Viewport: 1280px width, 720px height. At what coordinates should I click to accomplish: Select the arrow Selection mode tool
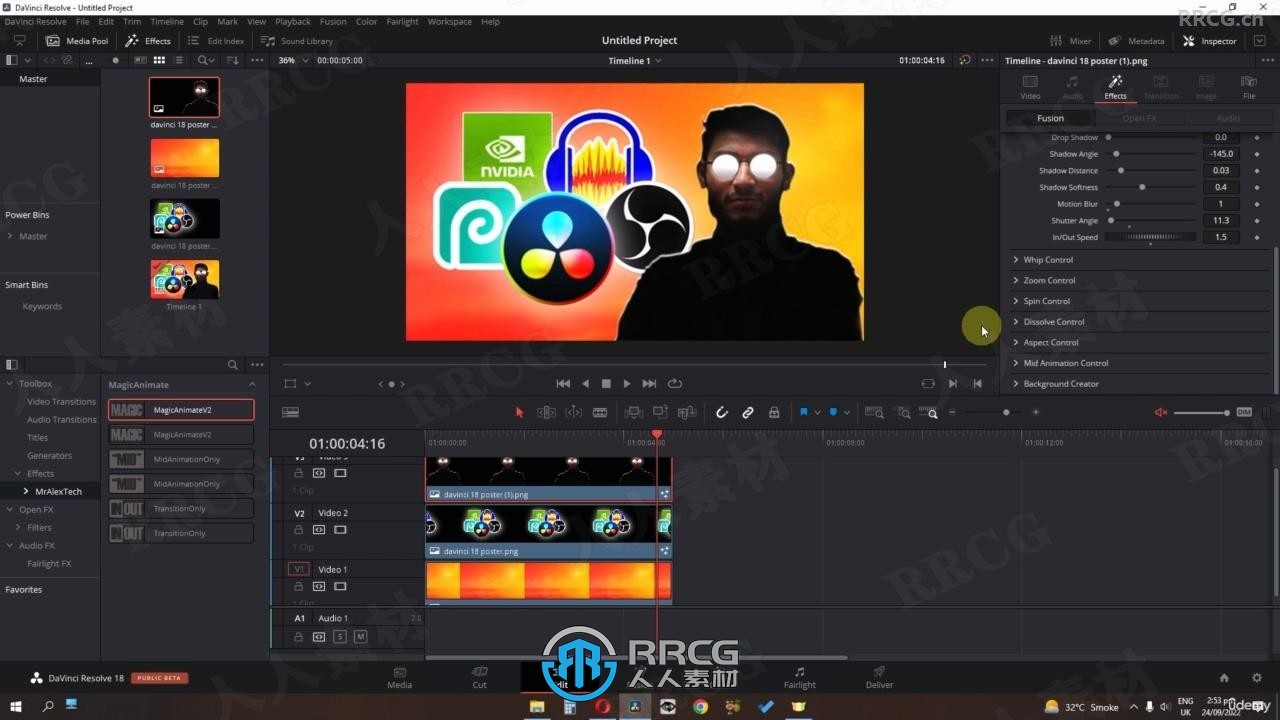519,412
